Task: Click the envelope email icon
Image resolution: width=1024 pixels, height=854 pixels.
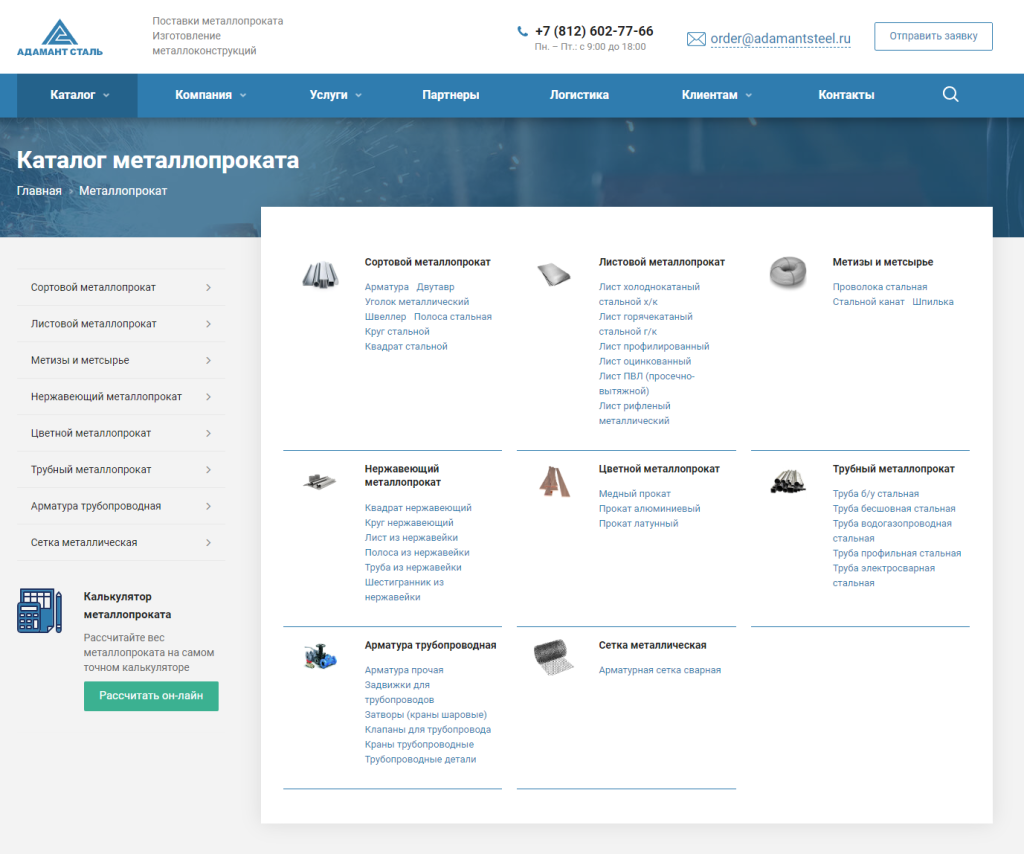Action: click(x=696, y=39)
